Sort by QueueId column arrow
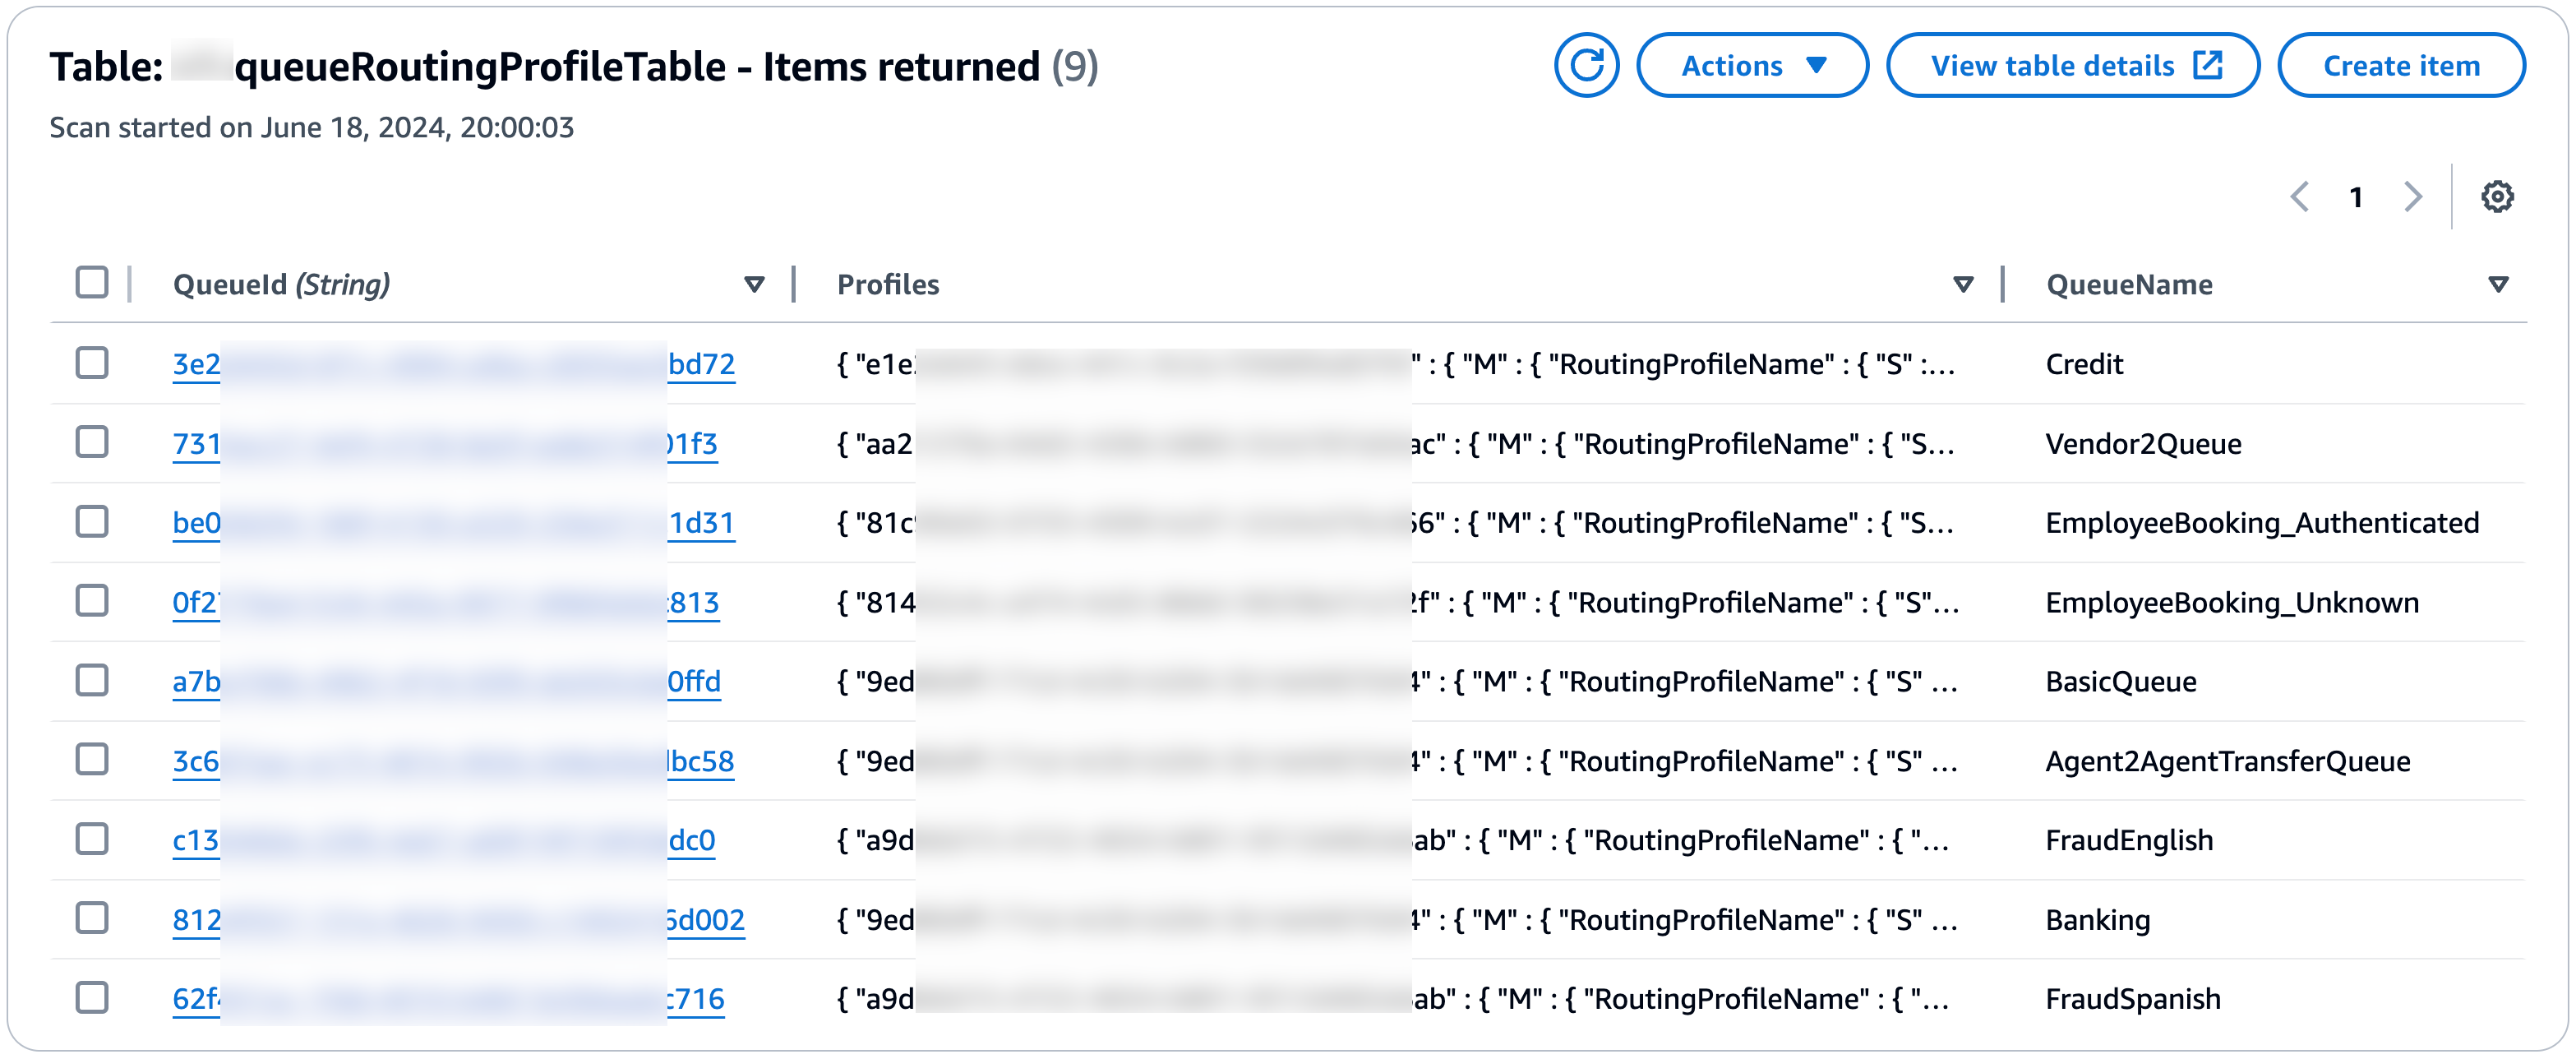 tap(755, 285)
